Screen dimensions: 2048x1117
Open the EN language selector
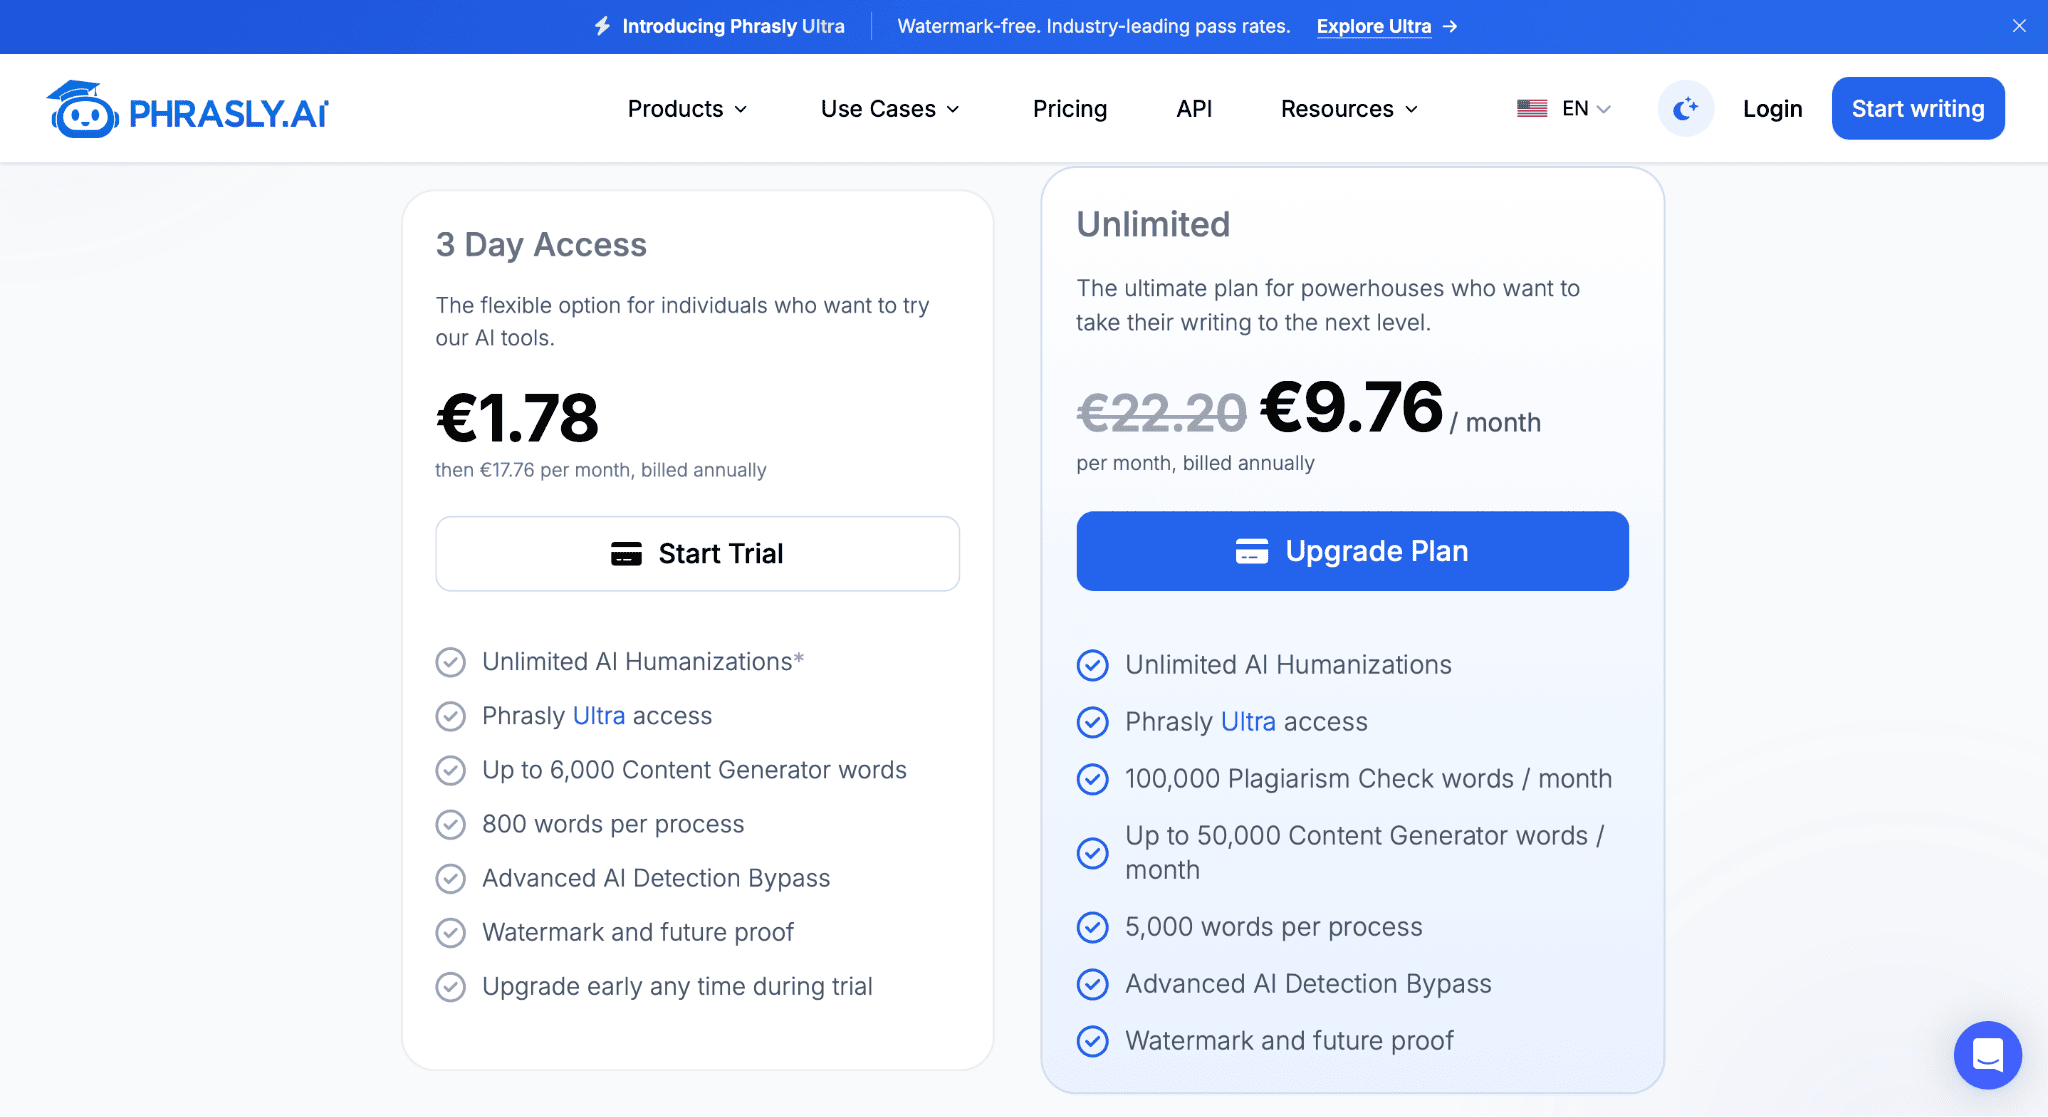pos(1564,108)
